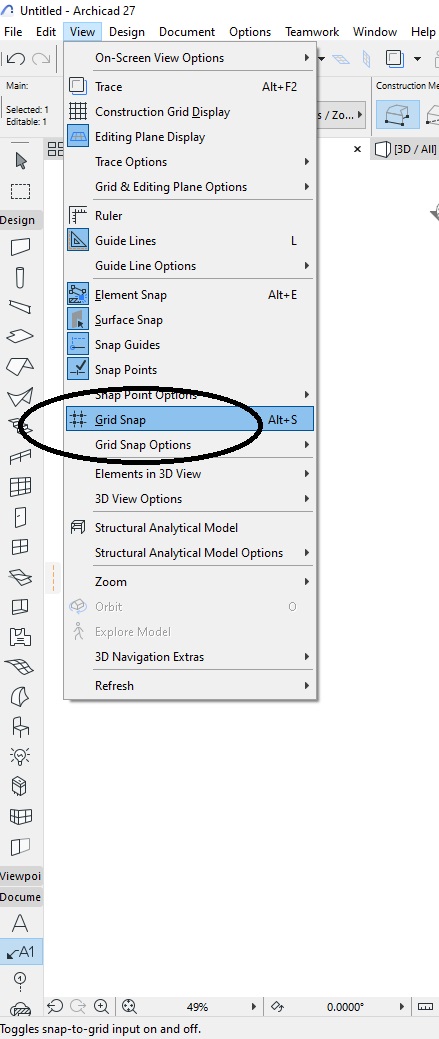Select the Lamp tool icon
This screenshot has height=1039, width=439.
[x=21, y=755]
